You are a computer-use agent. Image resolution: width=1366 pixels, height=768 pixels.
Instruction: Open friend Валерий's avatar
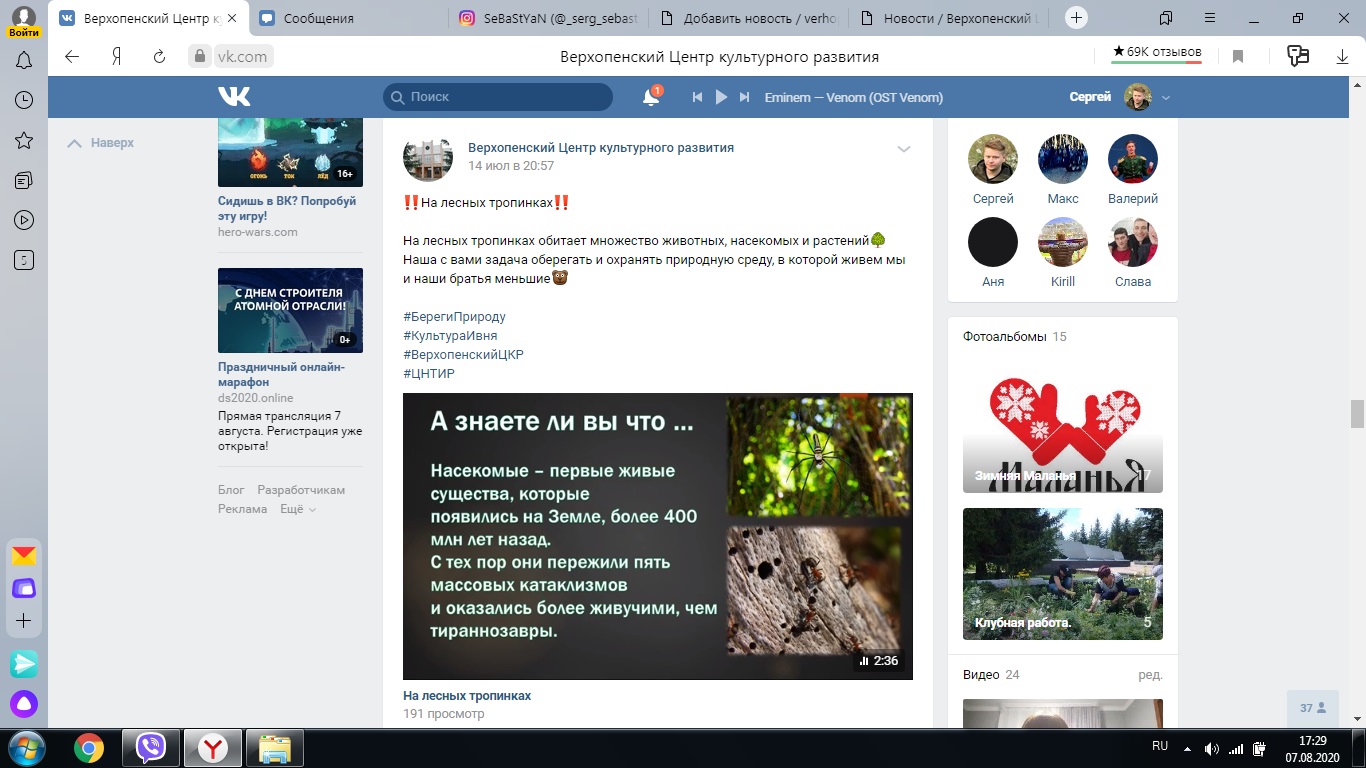[x=1133, y=159]
